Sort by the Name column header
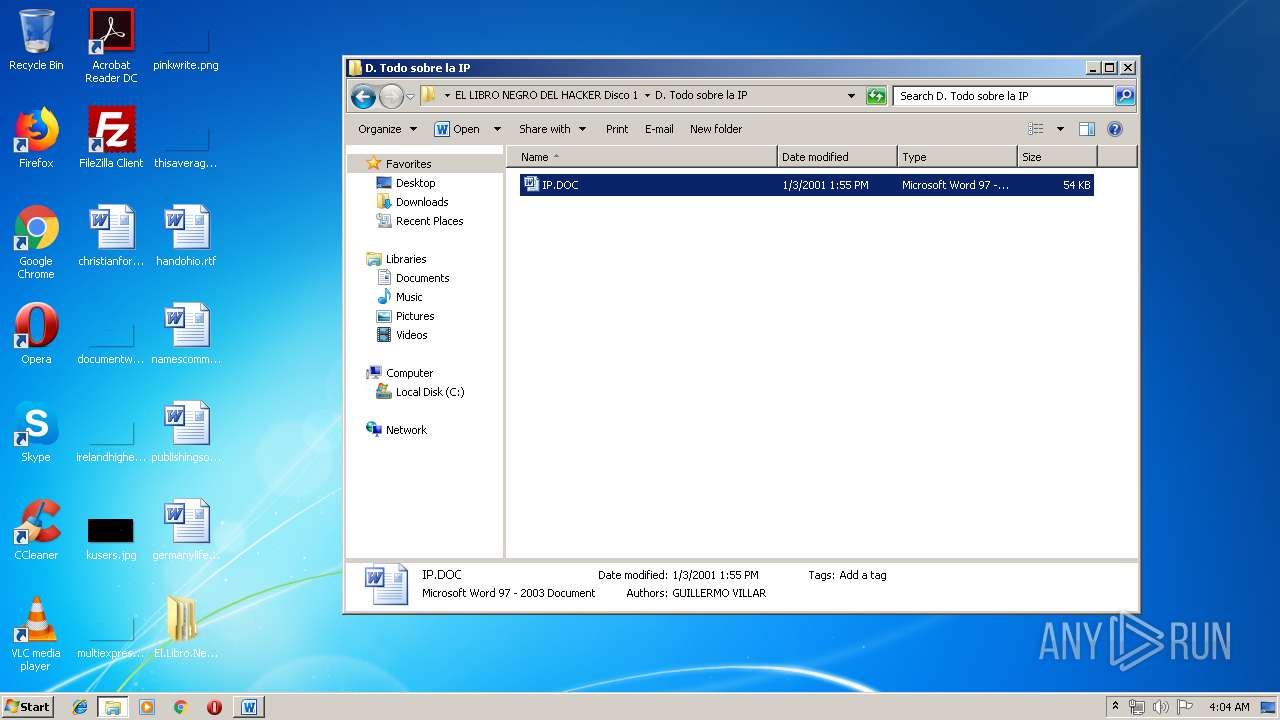This screenshot has height=720, width=1280. pyautogui.click(x=642, y=157)
